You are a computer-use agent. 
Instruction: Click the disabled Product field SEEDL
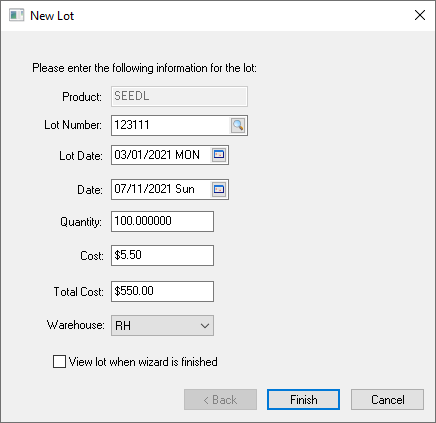coord(179,97)
